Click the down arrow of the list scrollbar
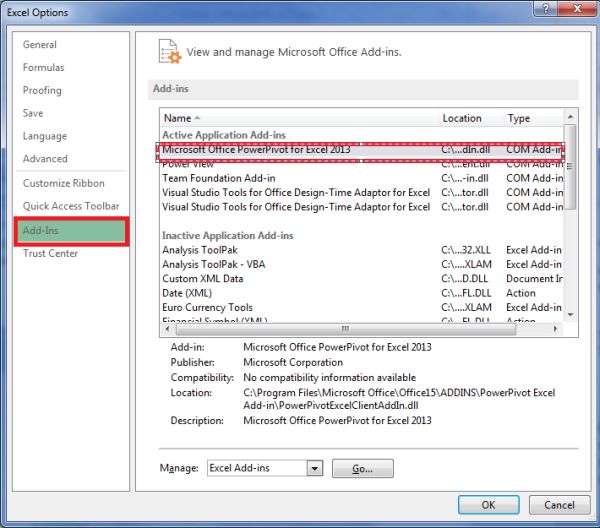Image resolution: width=600 pixels, height=528 pixels. click(x=570, y=315)
